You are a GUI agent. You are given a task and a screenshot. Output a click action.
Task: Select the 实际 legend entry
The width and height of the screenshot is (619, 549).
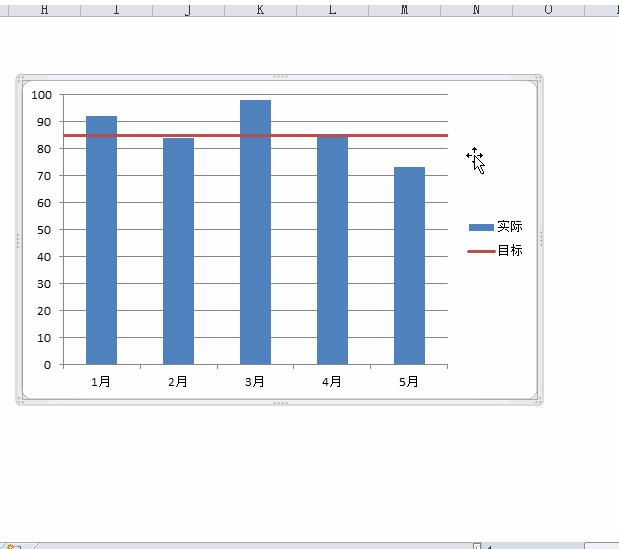495,227
